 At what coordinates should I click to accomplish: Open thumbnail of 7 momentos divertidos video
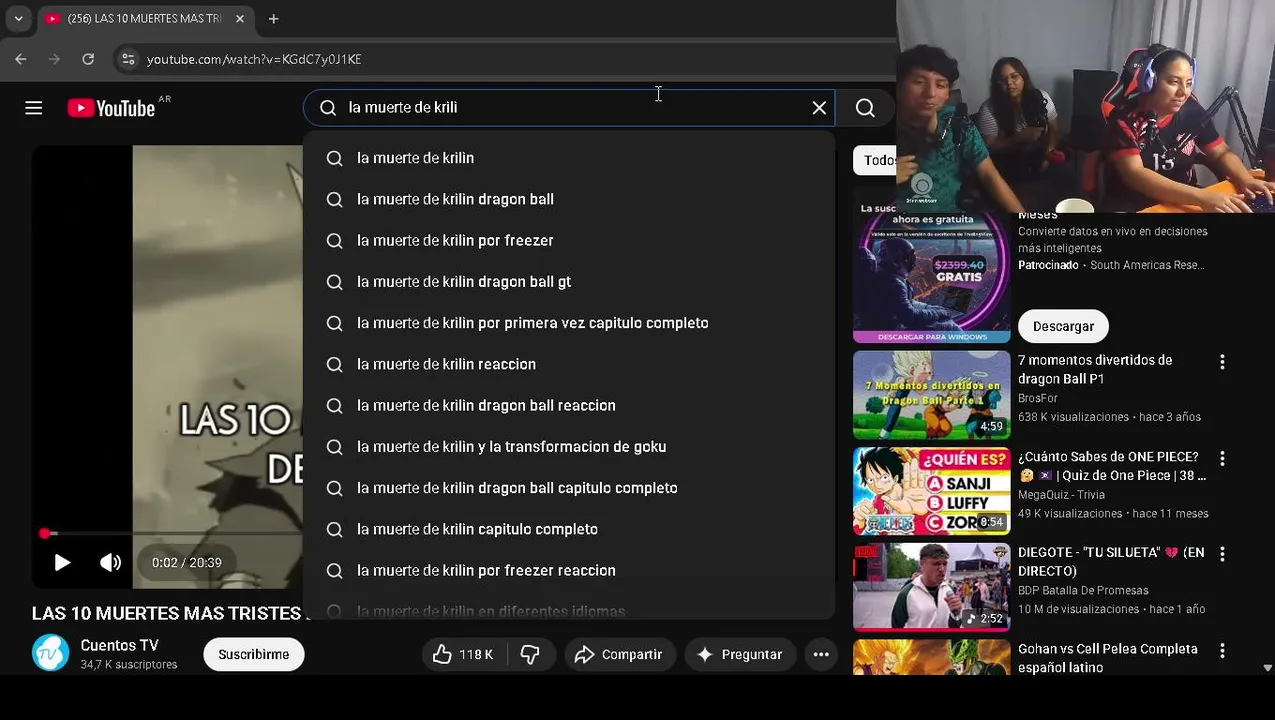tap(932, 395)
